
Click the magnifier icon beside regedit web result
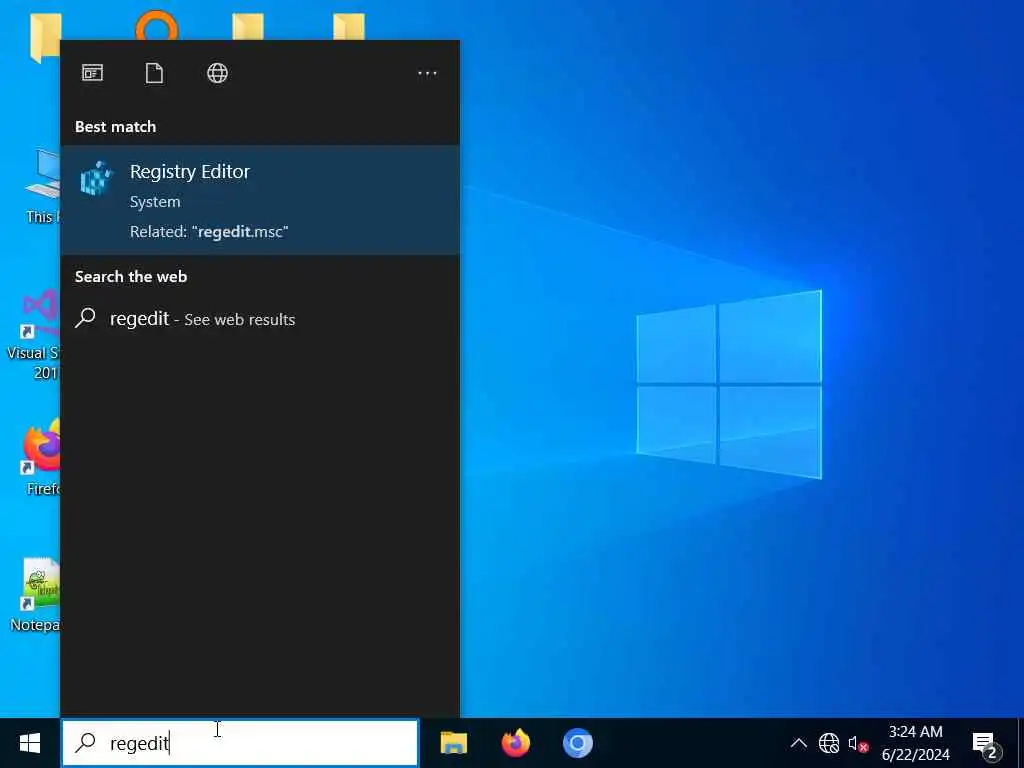(x=86, y=318)
